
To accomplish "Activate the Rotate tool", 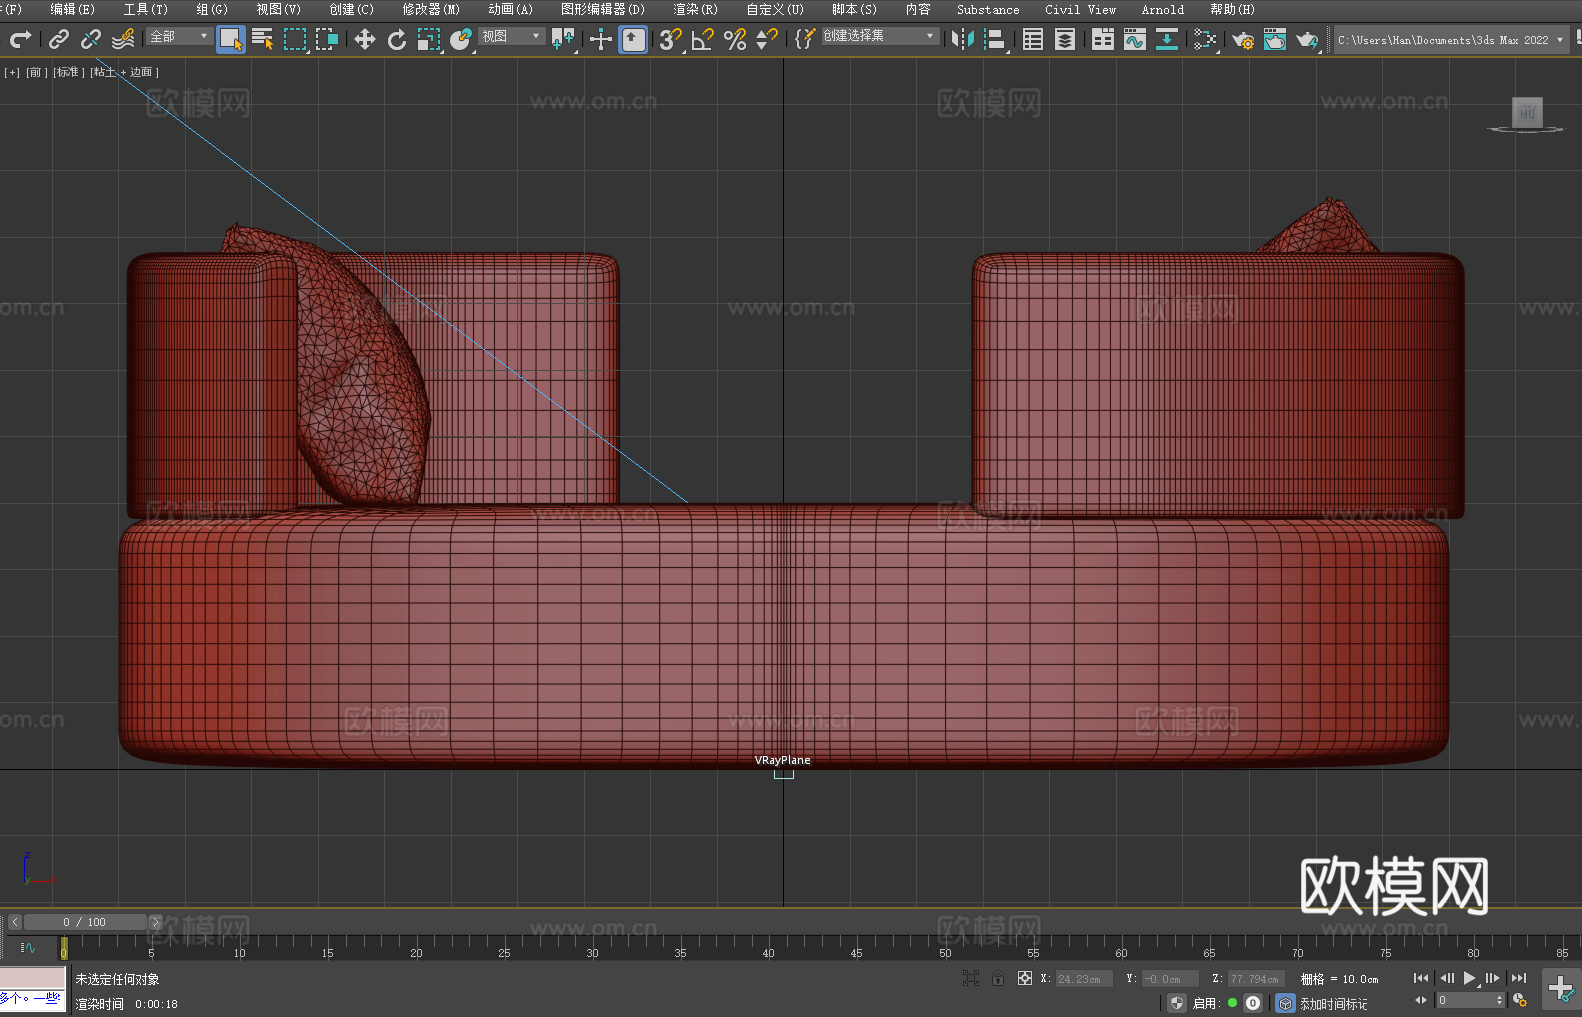I will (397, 39).
